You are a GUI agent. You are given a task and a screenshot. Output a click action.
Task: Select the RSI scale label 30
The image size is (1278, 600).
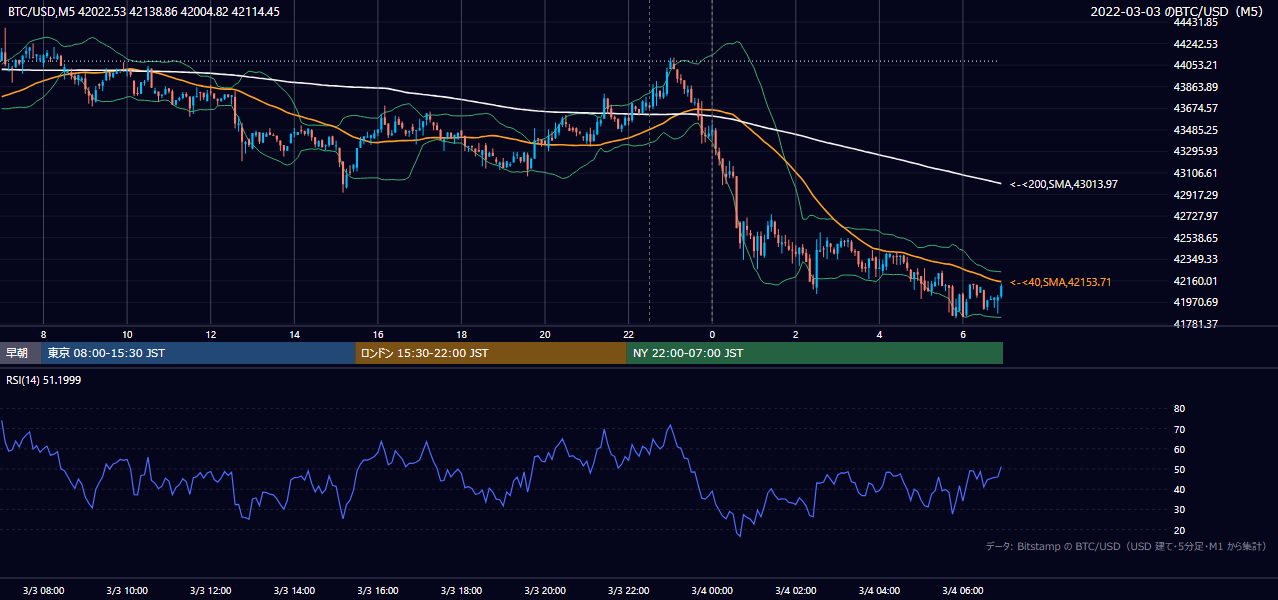[1179, 509]
